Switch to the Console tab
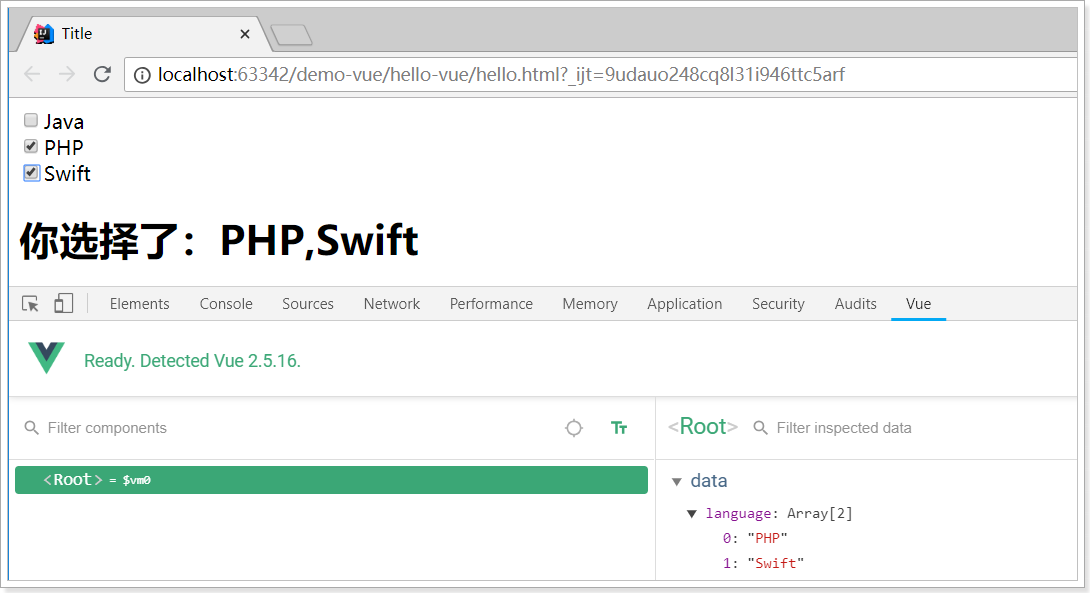The height and width of the screenshot is (593, 1090). (x=226, y=304)
